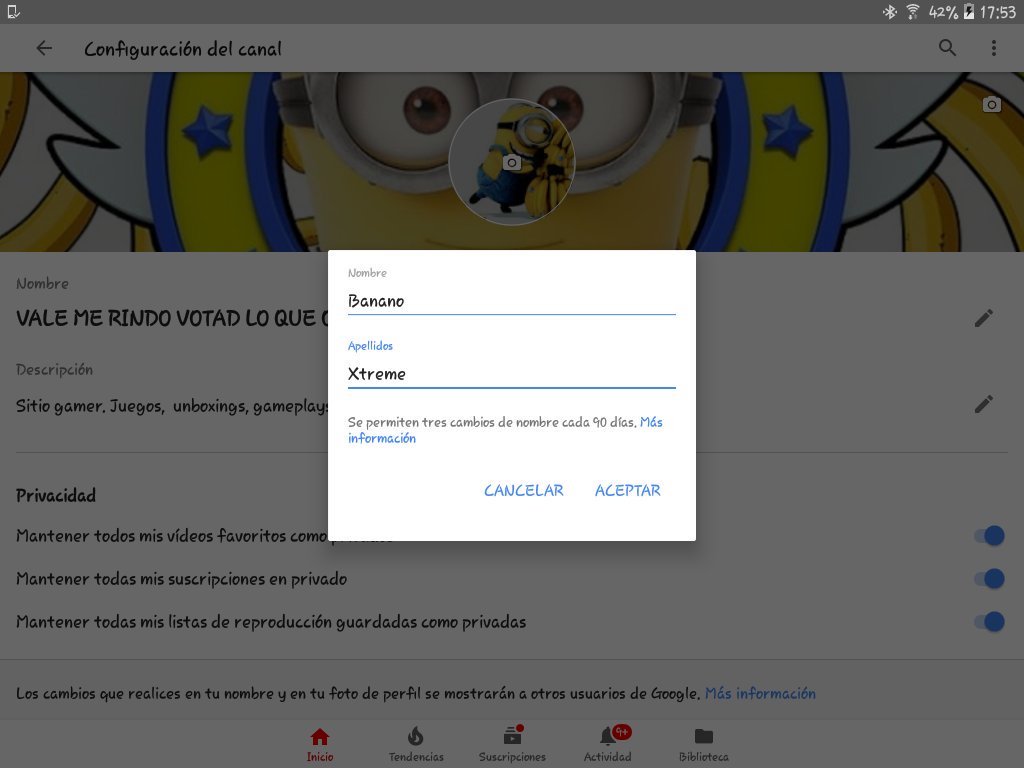Click the Sitio gamer description text

172,406
